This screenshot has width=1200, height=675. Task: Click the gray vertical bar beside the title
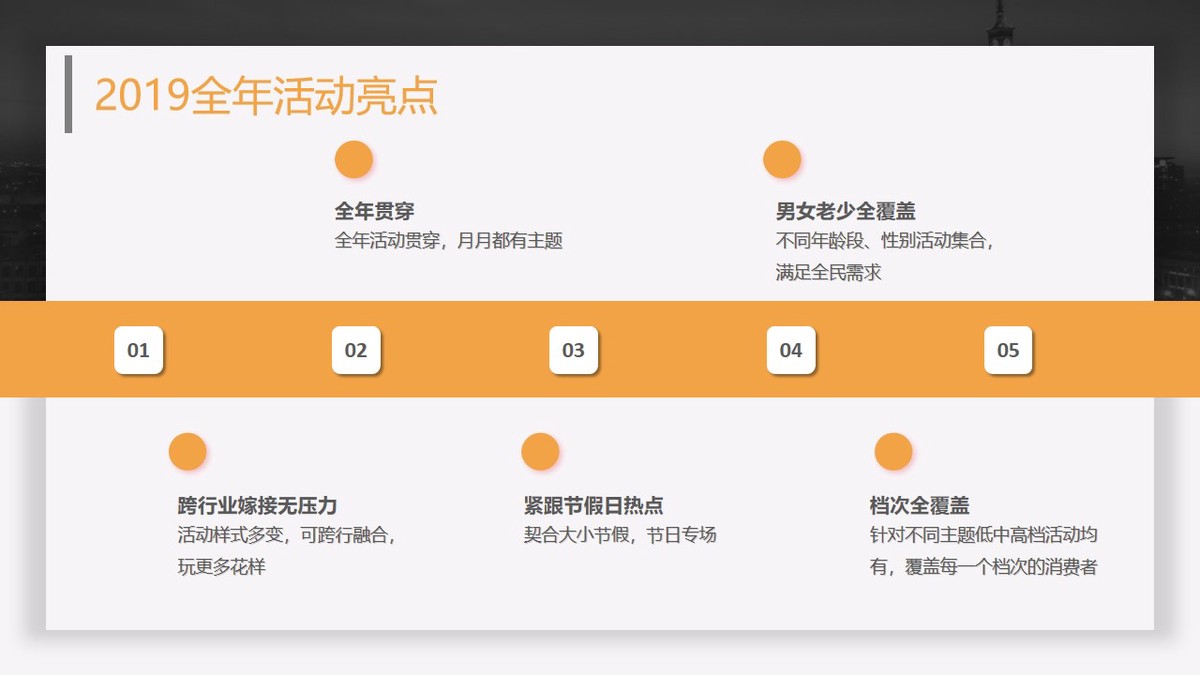click(x=68, y=93)
